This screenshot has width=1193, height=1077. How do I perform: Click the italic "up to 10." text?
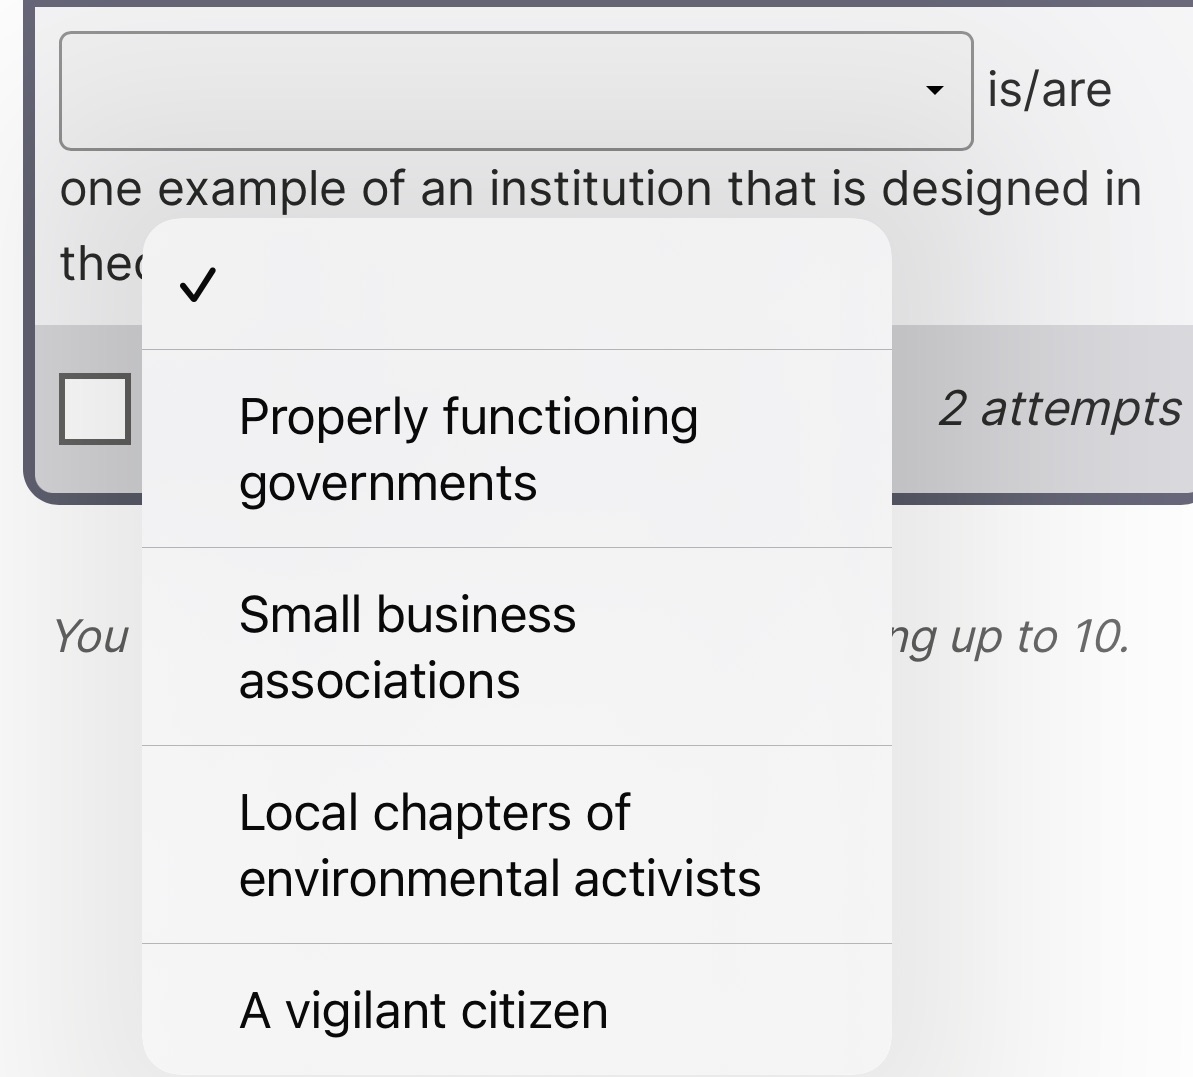click(x=1040, y=636)
